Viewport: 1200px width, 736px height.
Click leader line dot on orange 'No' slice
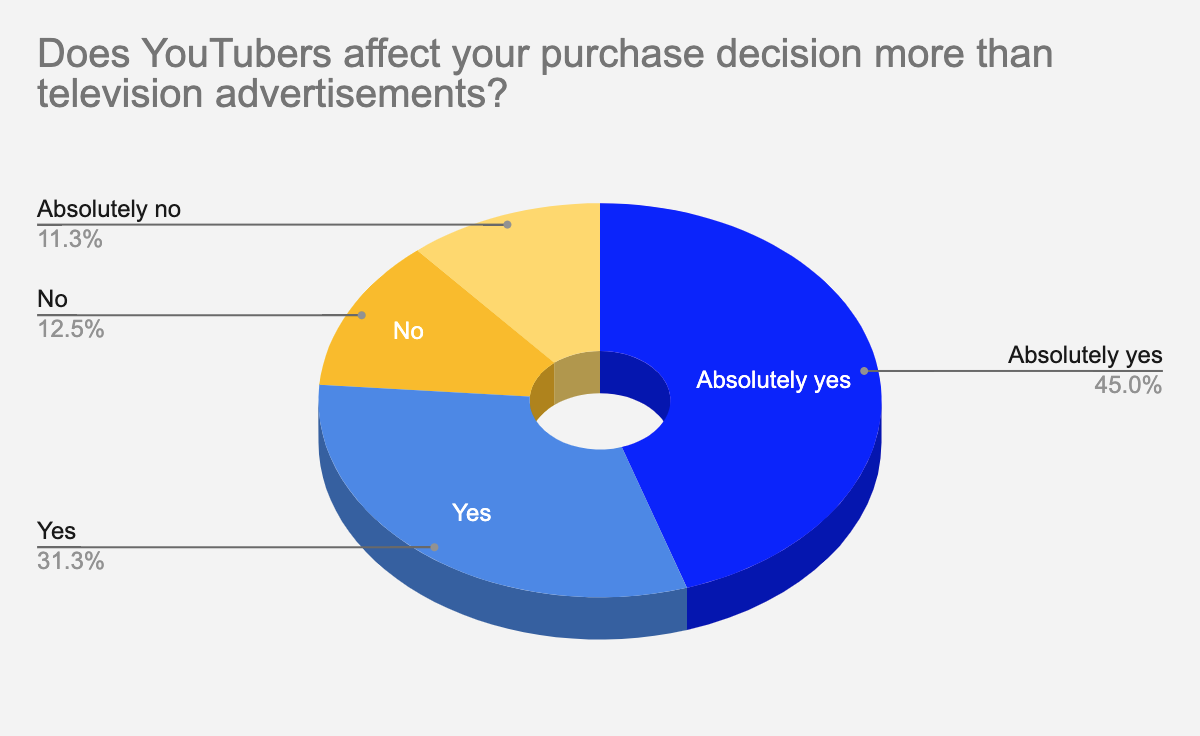point(361,315)
